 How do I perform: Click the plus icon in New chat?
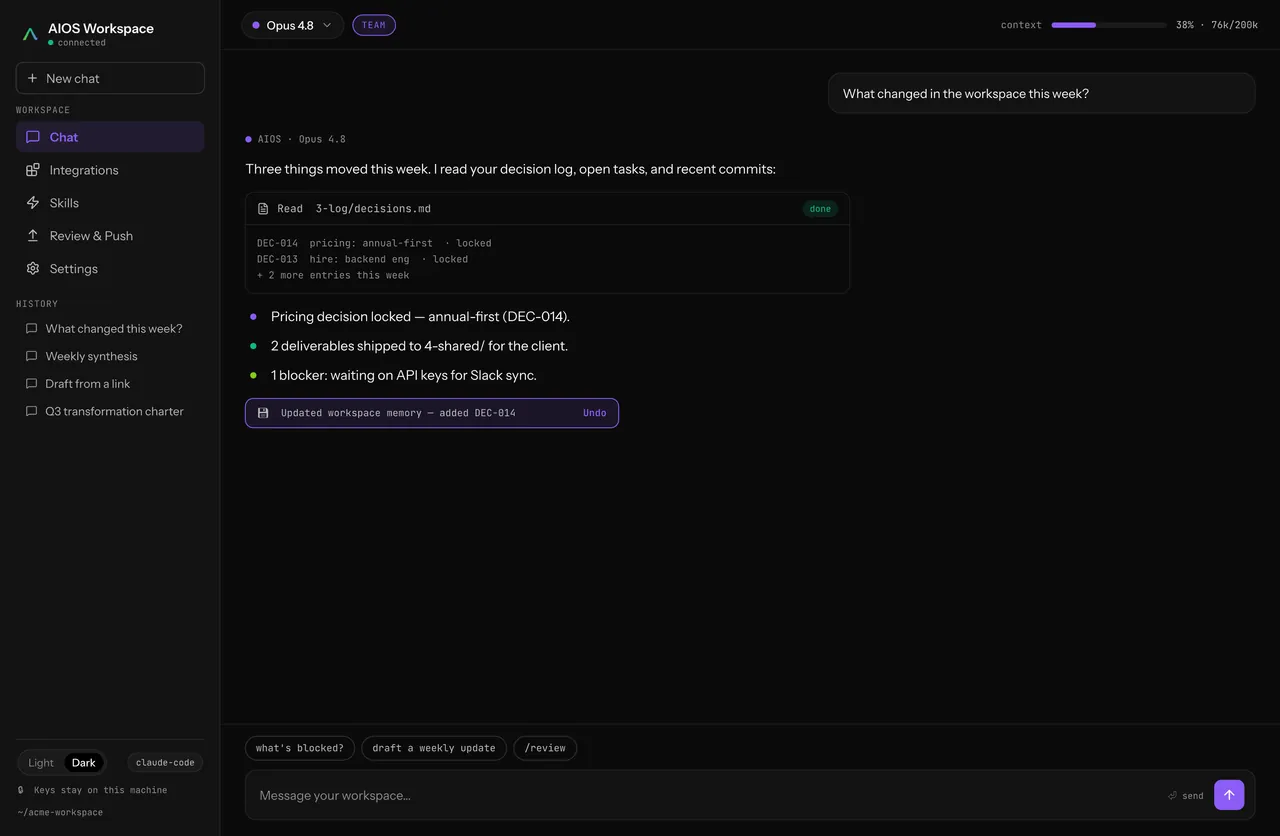(x=33, y=78)
